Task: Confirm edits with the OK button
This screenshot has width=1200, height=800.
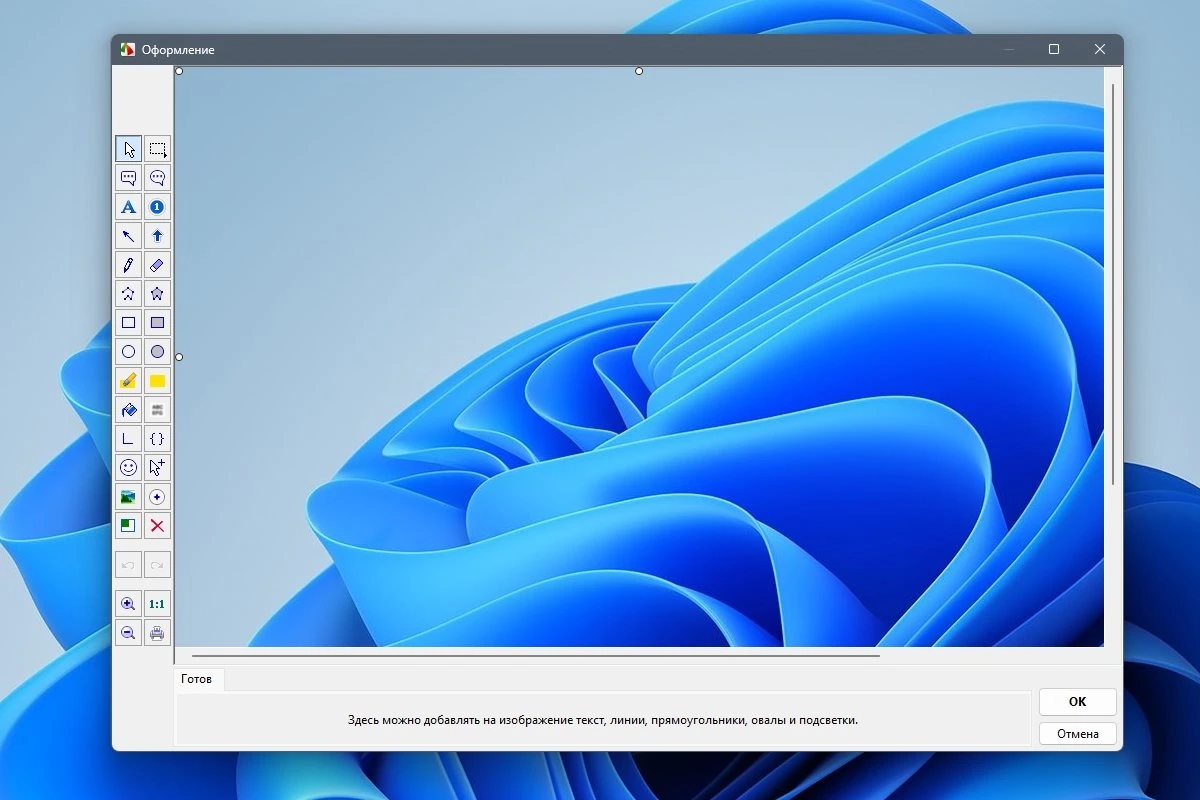Action: point(1077,702)
